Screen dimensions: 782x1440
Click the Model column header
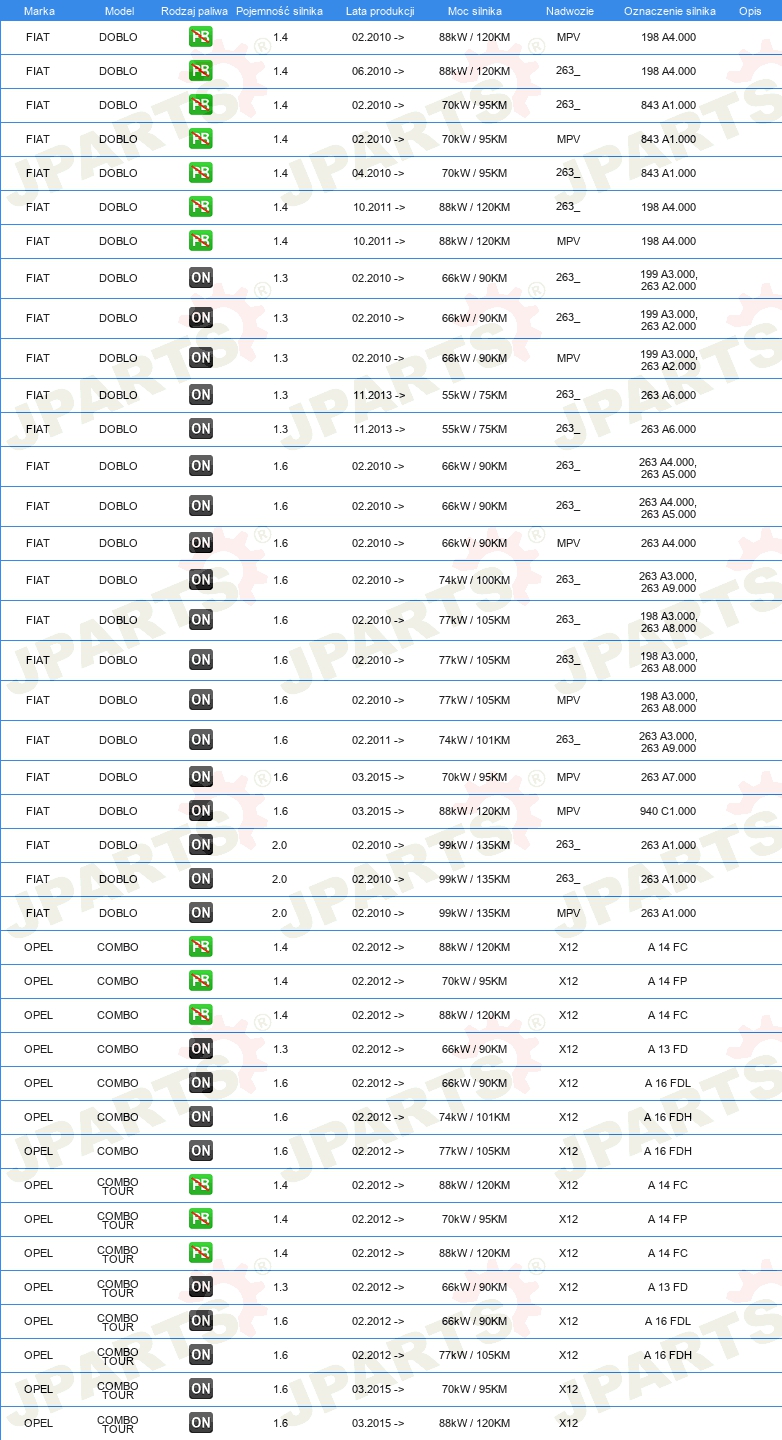(x=119, y=11)
